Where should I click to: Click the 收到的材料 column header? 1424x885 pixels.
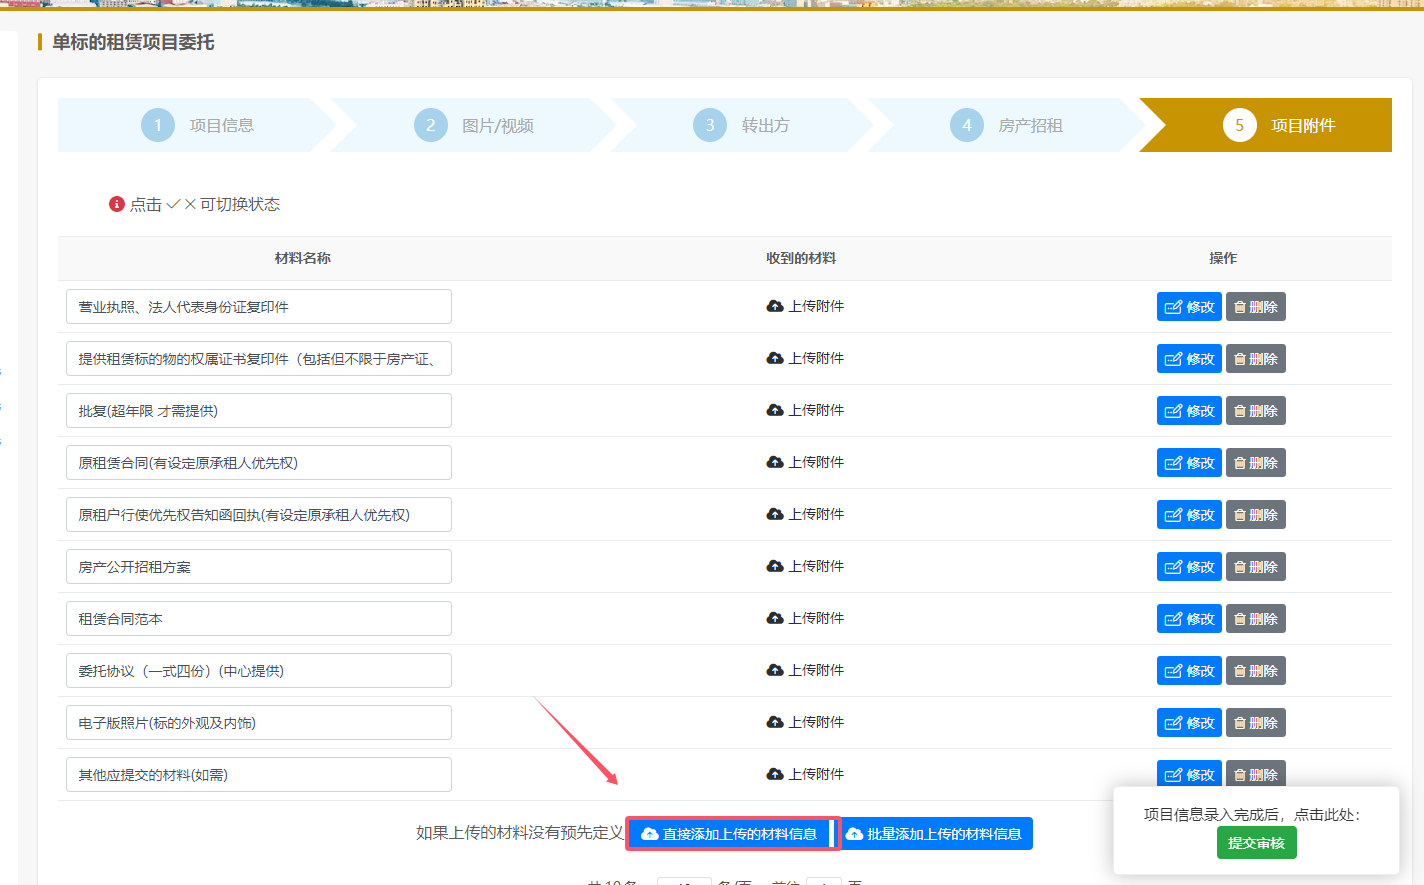pyautogui.click(x=800, y=258)
